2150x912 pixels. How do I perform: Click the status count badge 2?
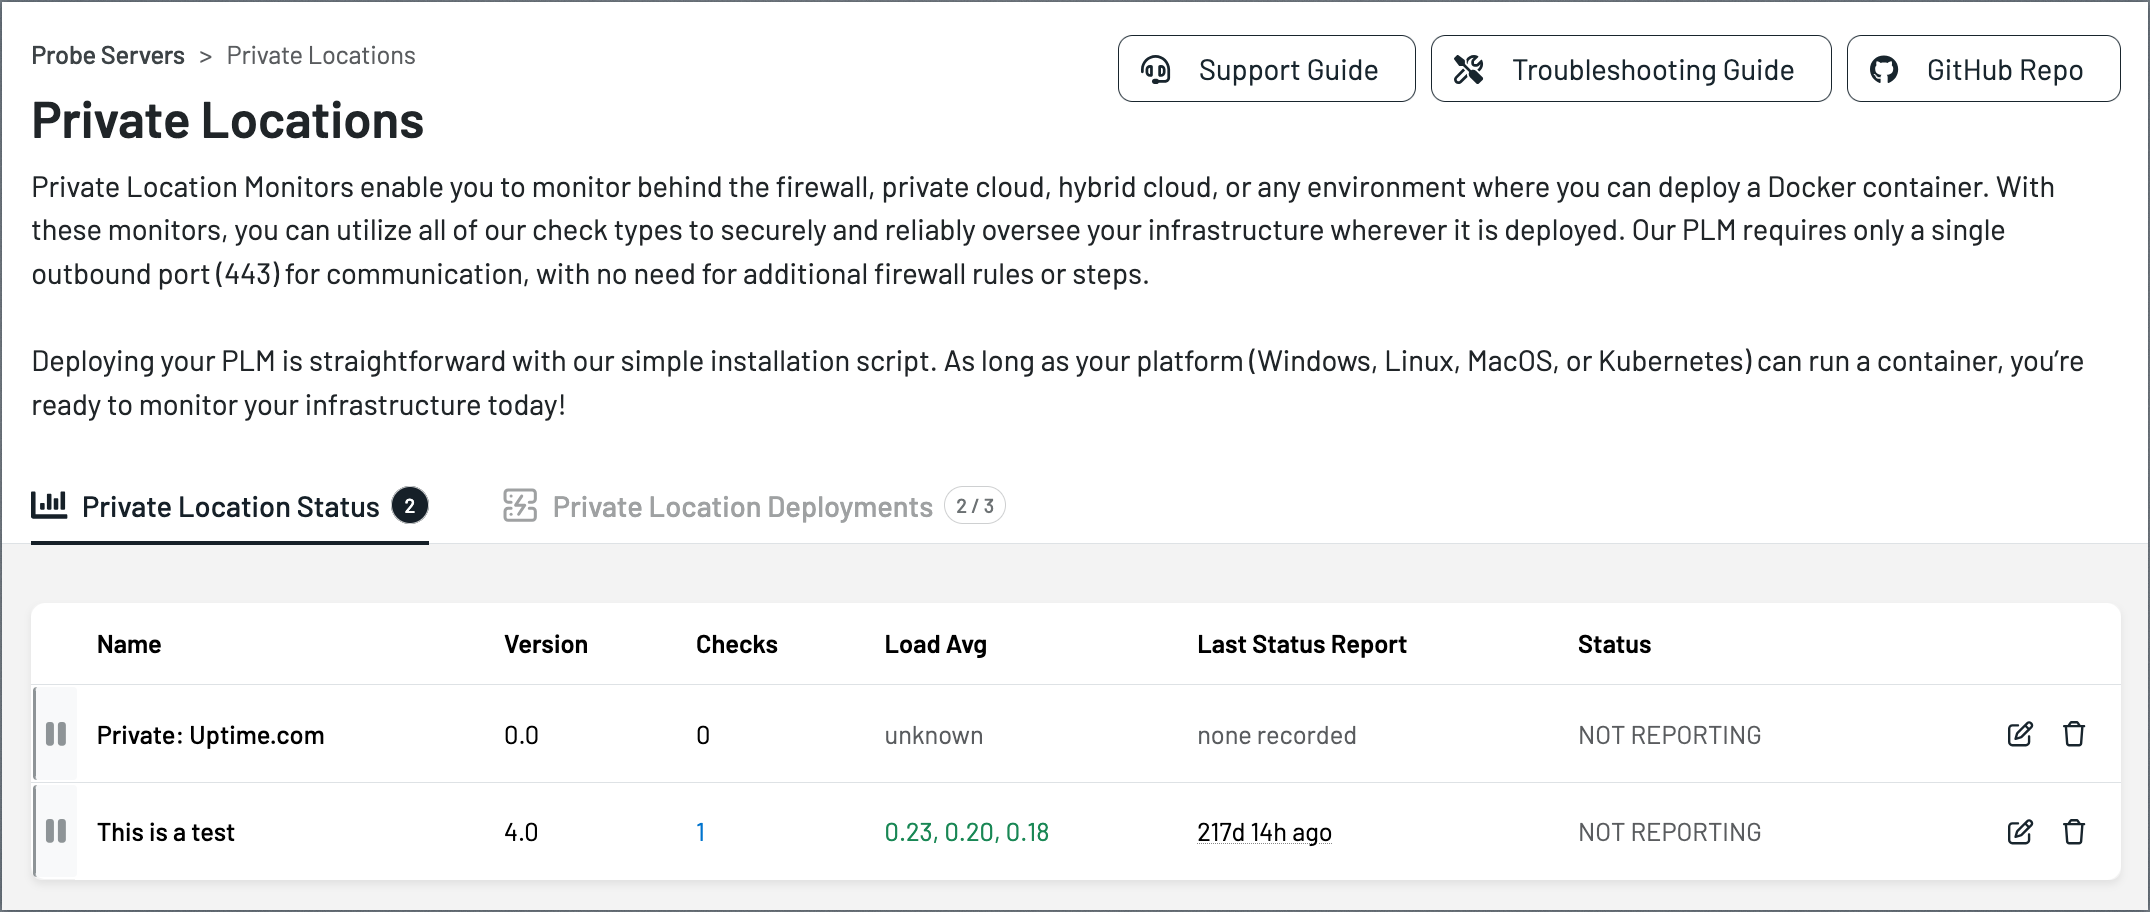coord(410,506)
